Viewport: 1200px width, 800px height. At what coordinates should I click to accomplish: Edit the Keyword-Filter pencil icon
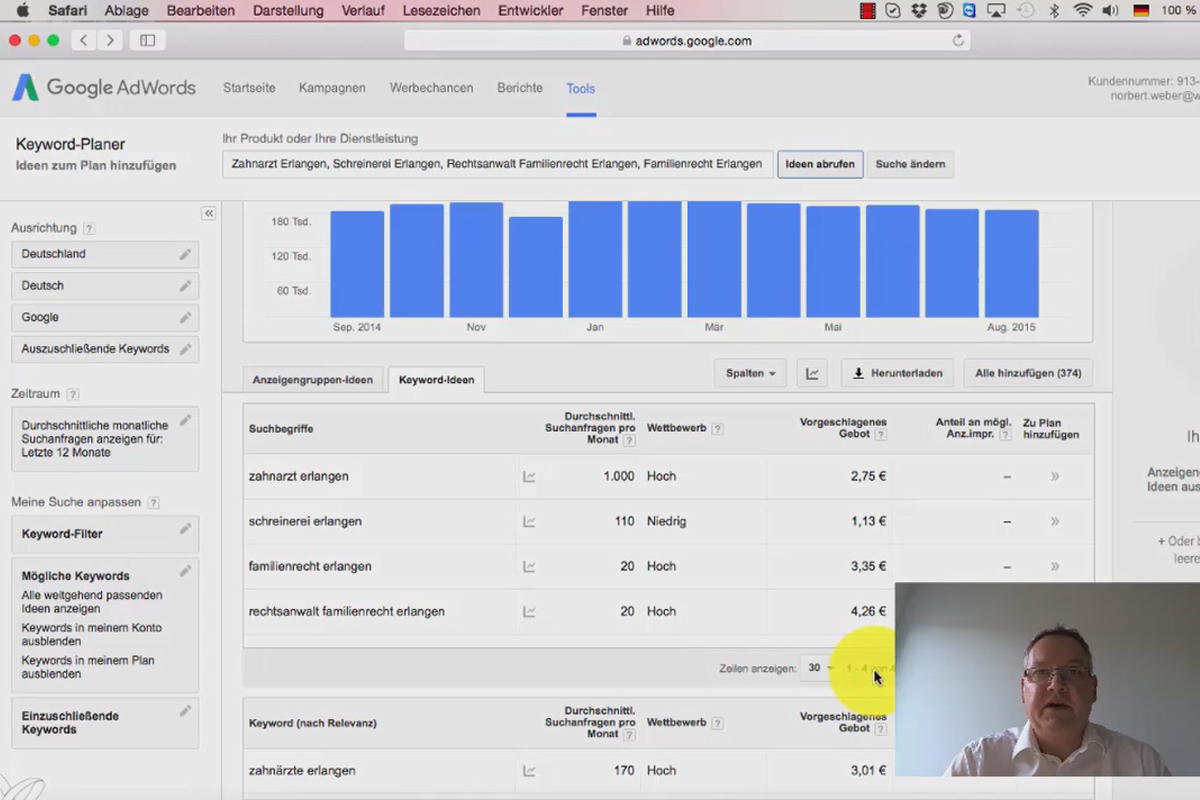(185, 528)
